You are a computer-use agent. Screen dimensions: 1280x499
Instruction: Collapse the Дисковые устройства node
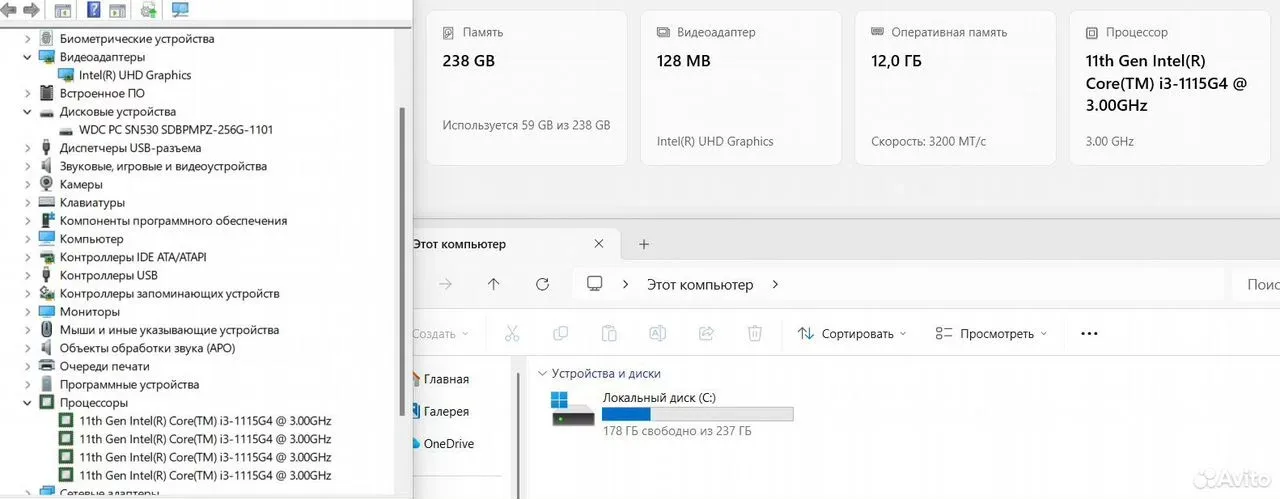tap(28, 112)
